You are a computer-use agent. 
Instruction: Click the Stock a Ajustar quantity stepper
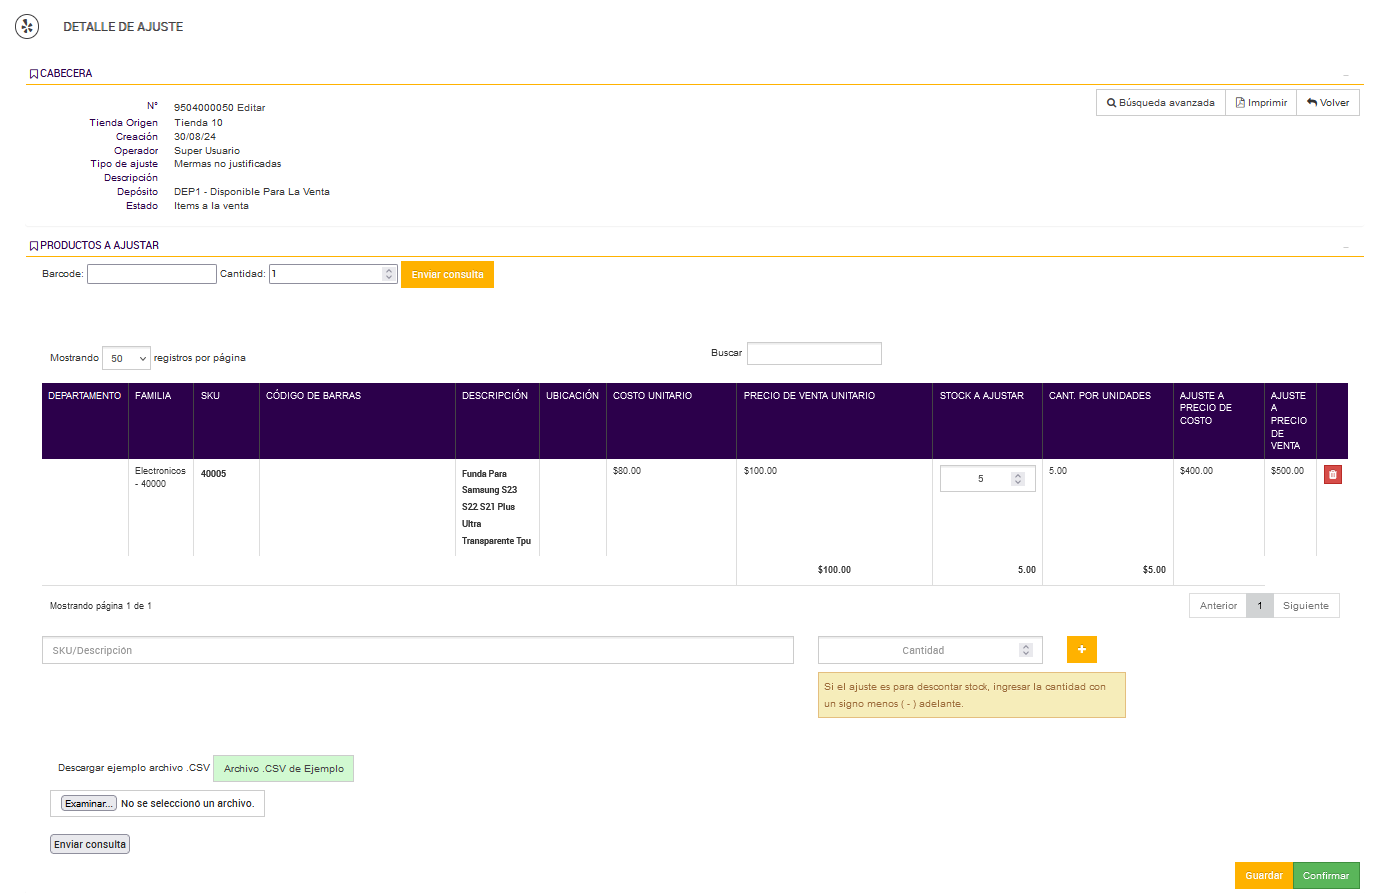[x=1018, y=479]
